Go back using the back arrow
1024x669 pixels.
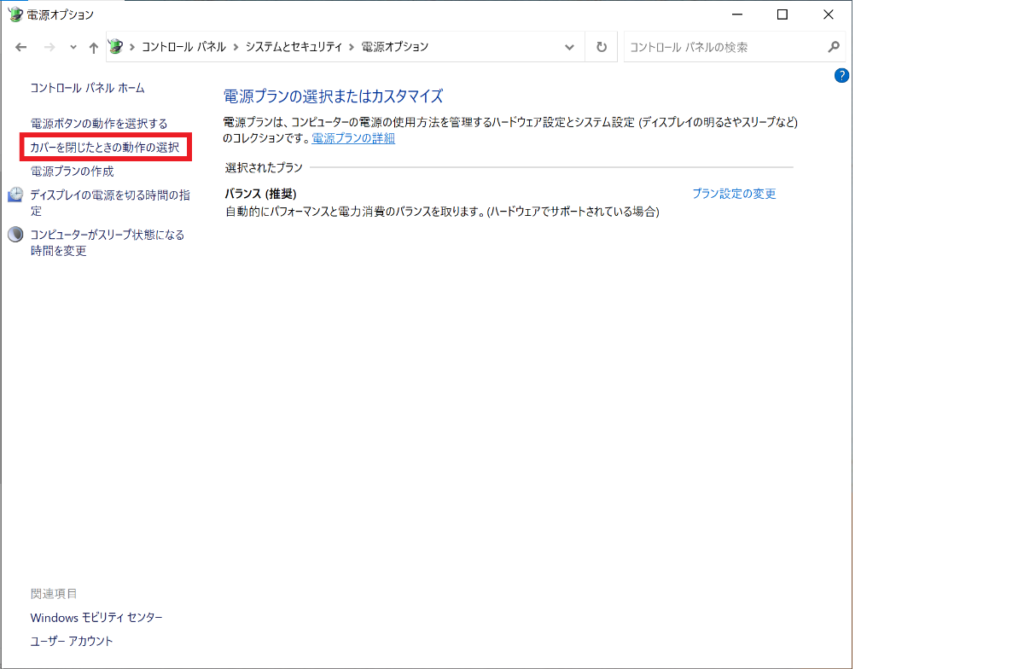[21, 47]
